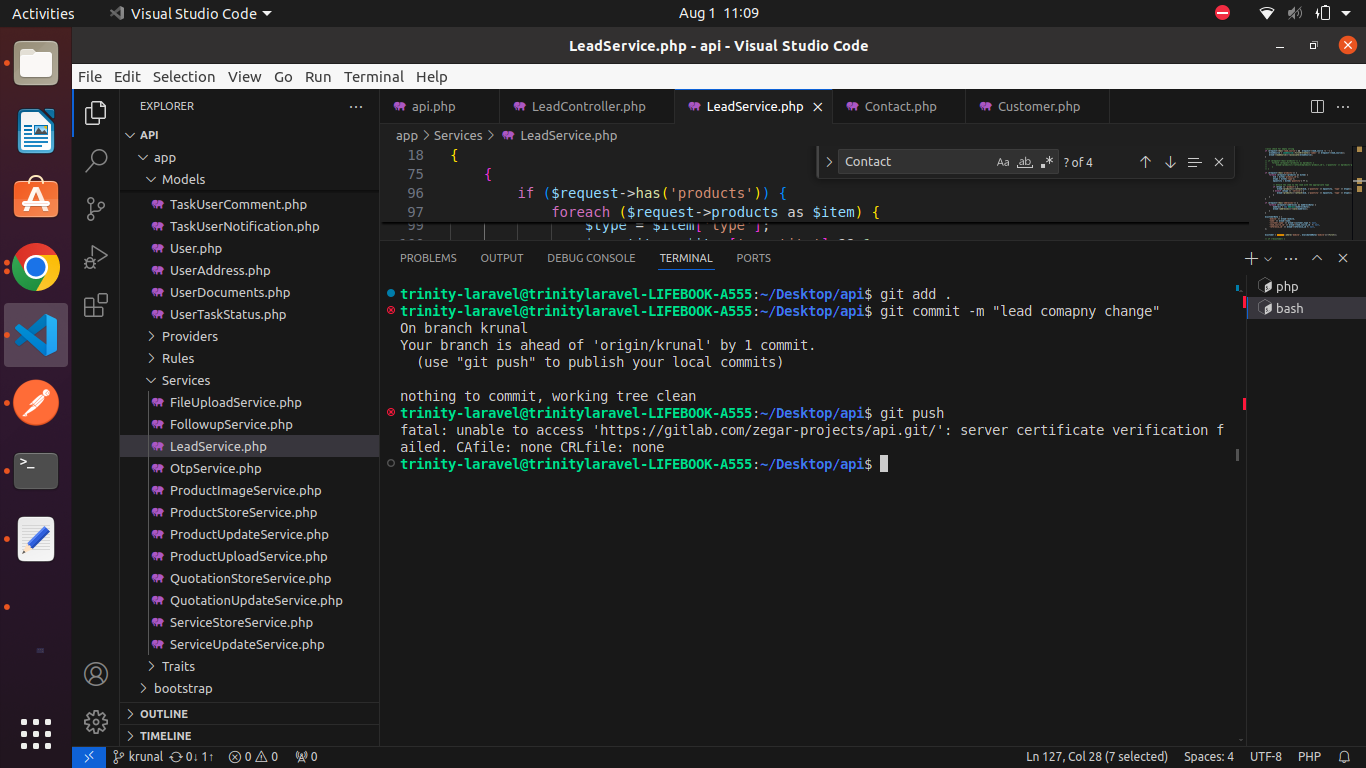Switch to the PROBLEMS panel tab
This screenshot has width=1366, height=768.
click(x=428, y=258)
